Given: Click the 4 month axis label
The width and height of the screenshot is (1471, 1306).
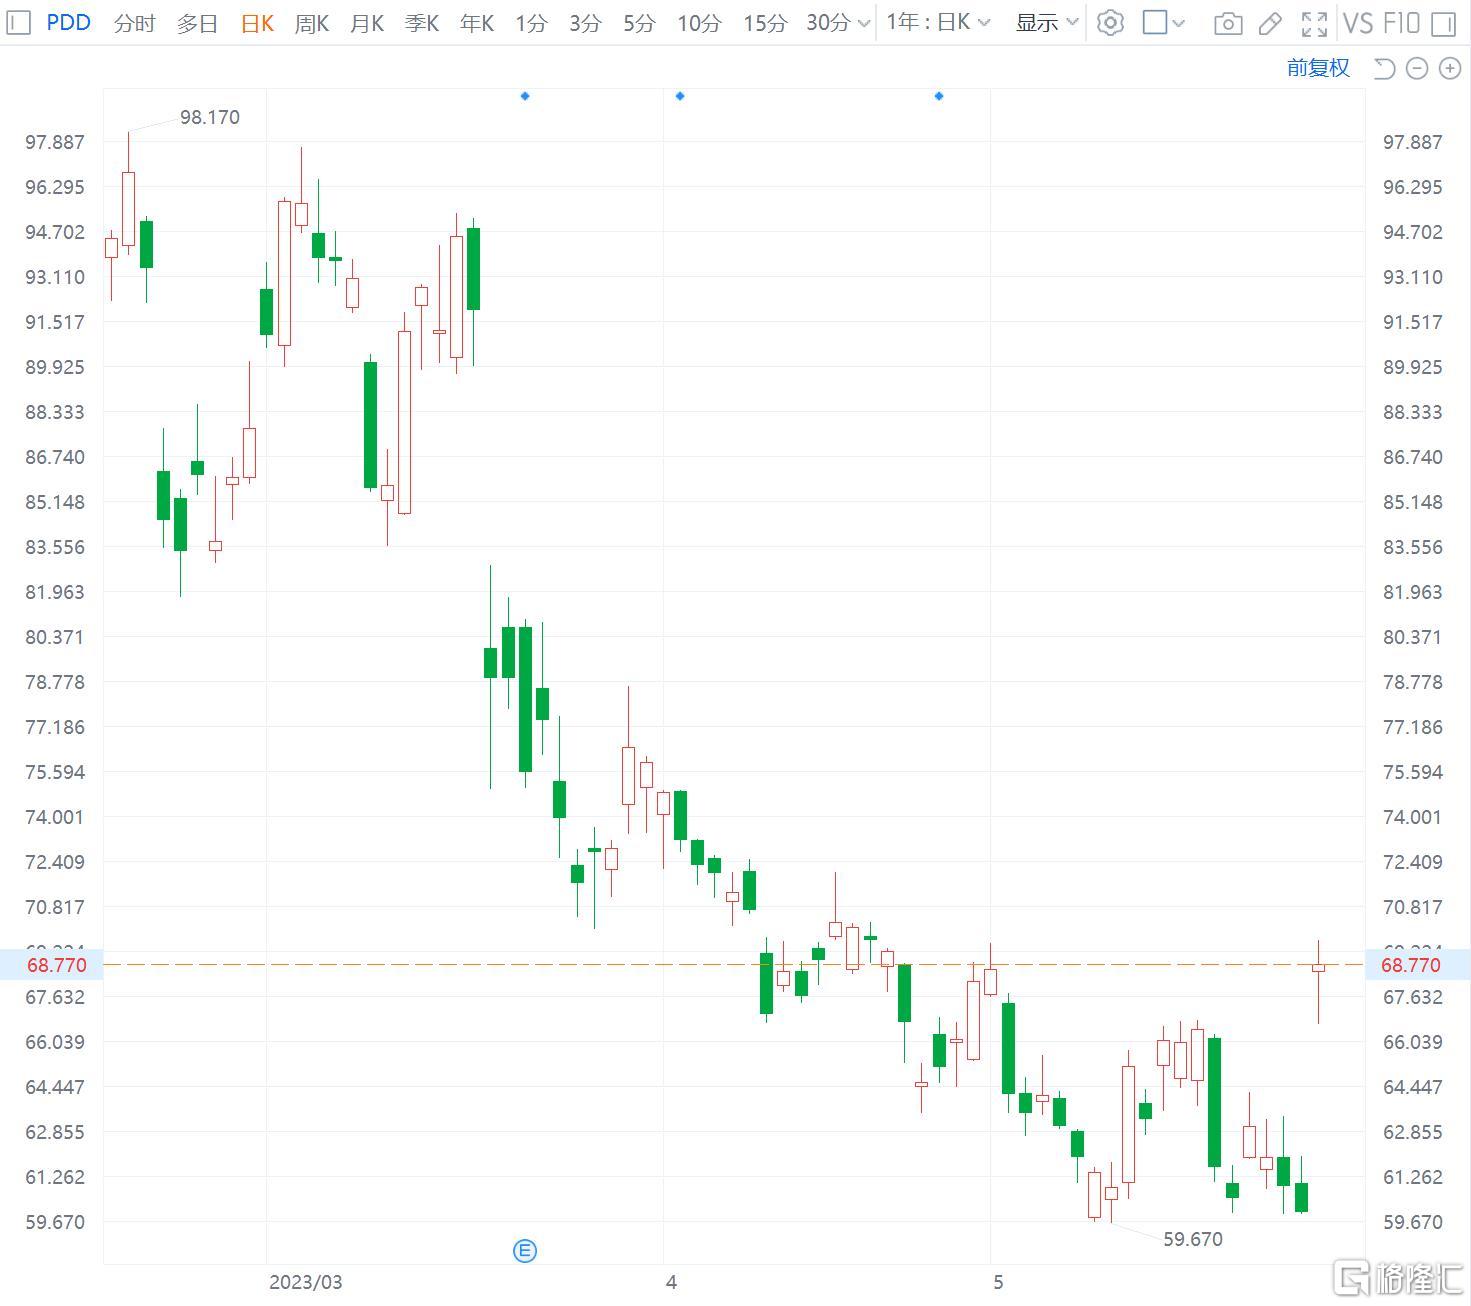Looking at the screenshot, I should (x=671, y=1282).
